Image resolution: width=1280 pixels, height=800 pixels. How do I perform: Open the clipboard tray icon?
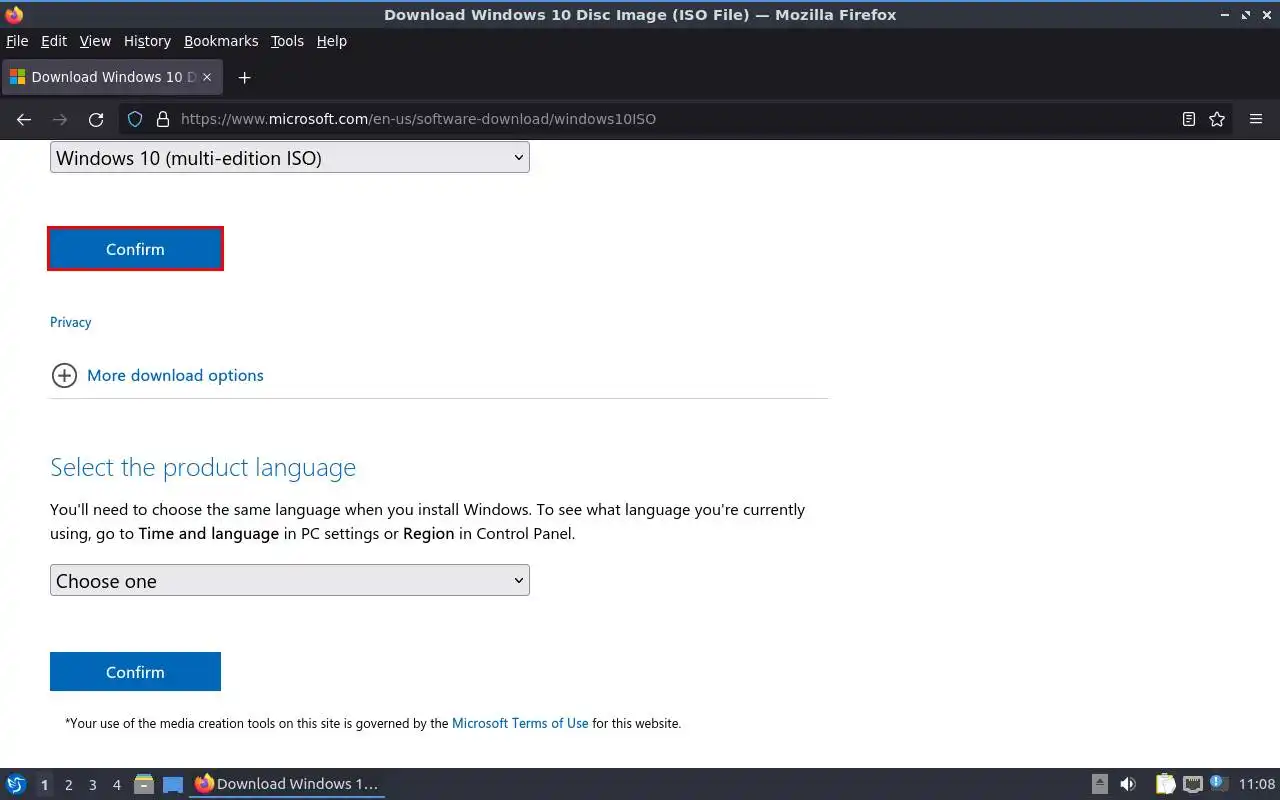1165,784
